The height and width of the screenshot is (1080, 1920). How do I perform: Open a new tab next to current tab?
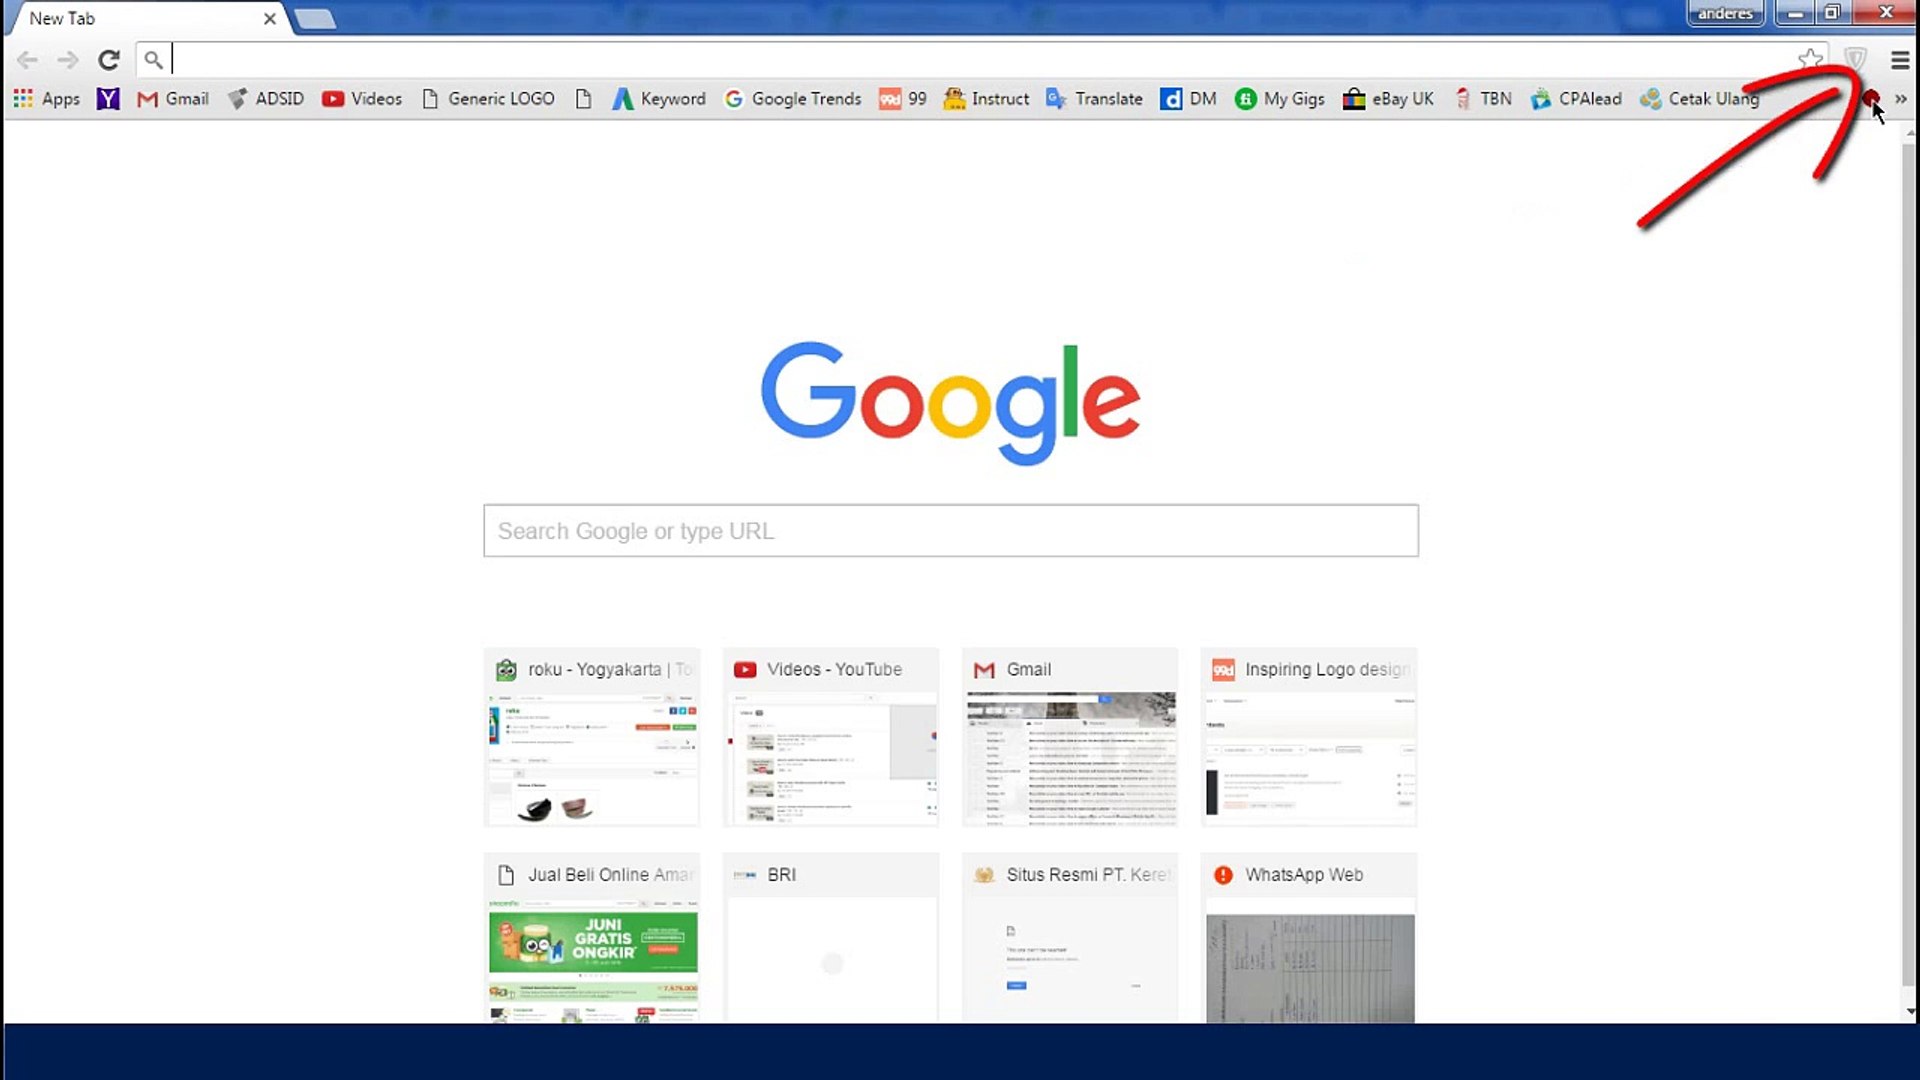[314, 18]
